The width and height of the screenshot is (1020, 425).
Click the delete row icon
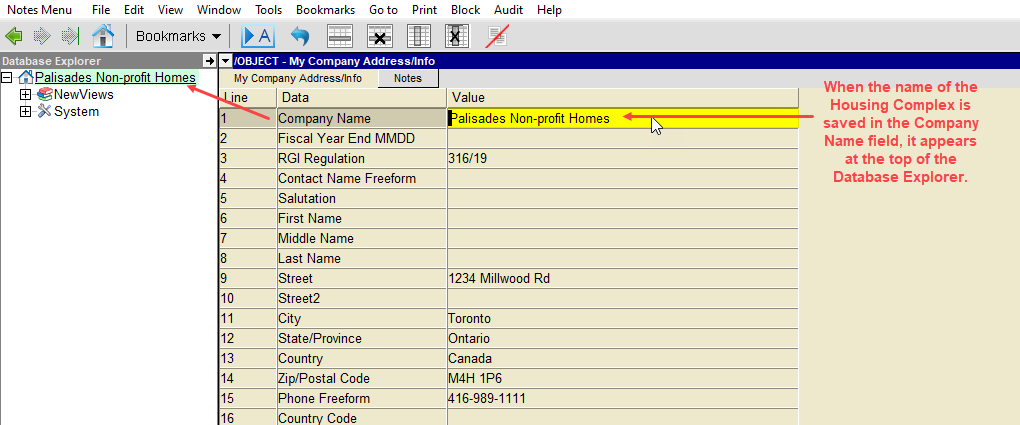click(x=379, y=36)
